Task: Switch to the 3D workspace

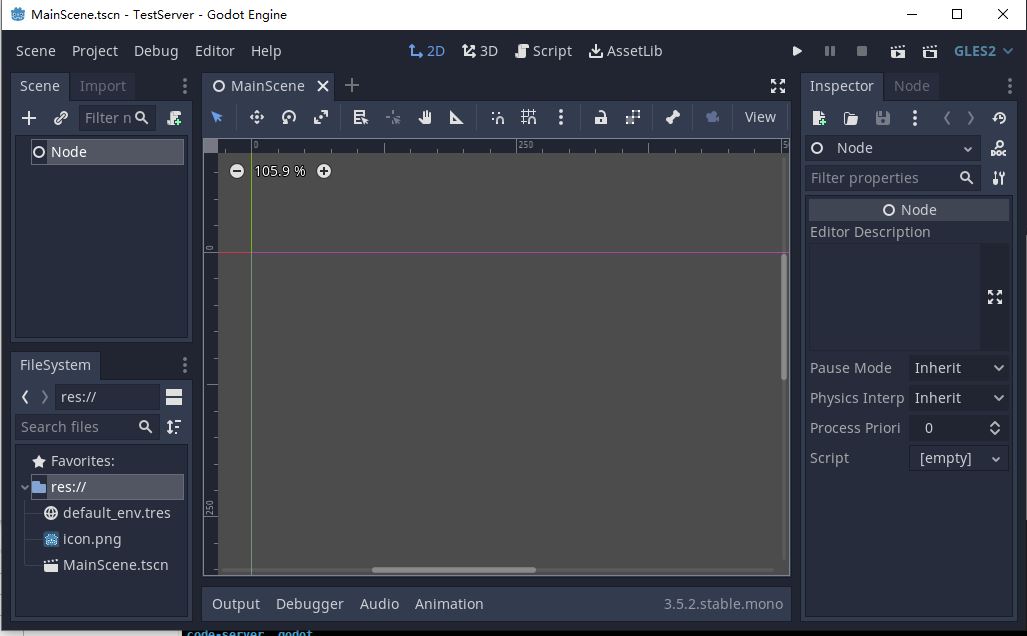Action: [x=480, y=51]
